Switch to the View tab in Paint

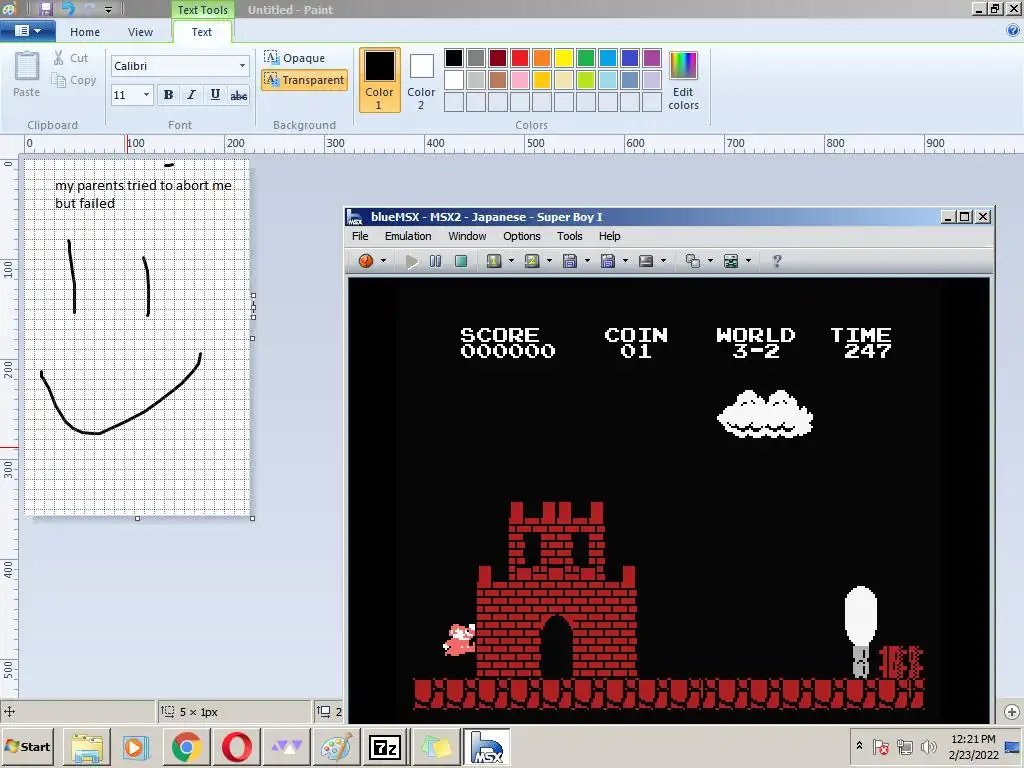point(140,32)
